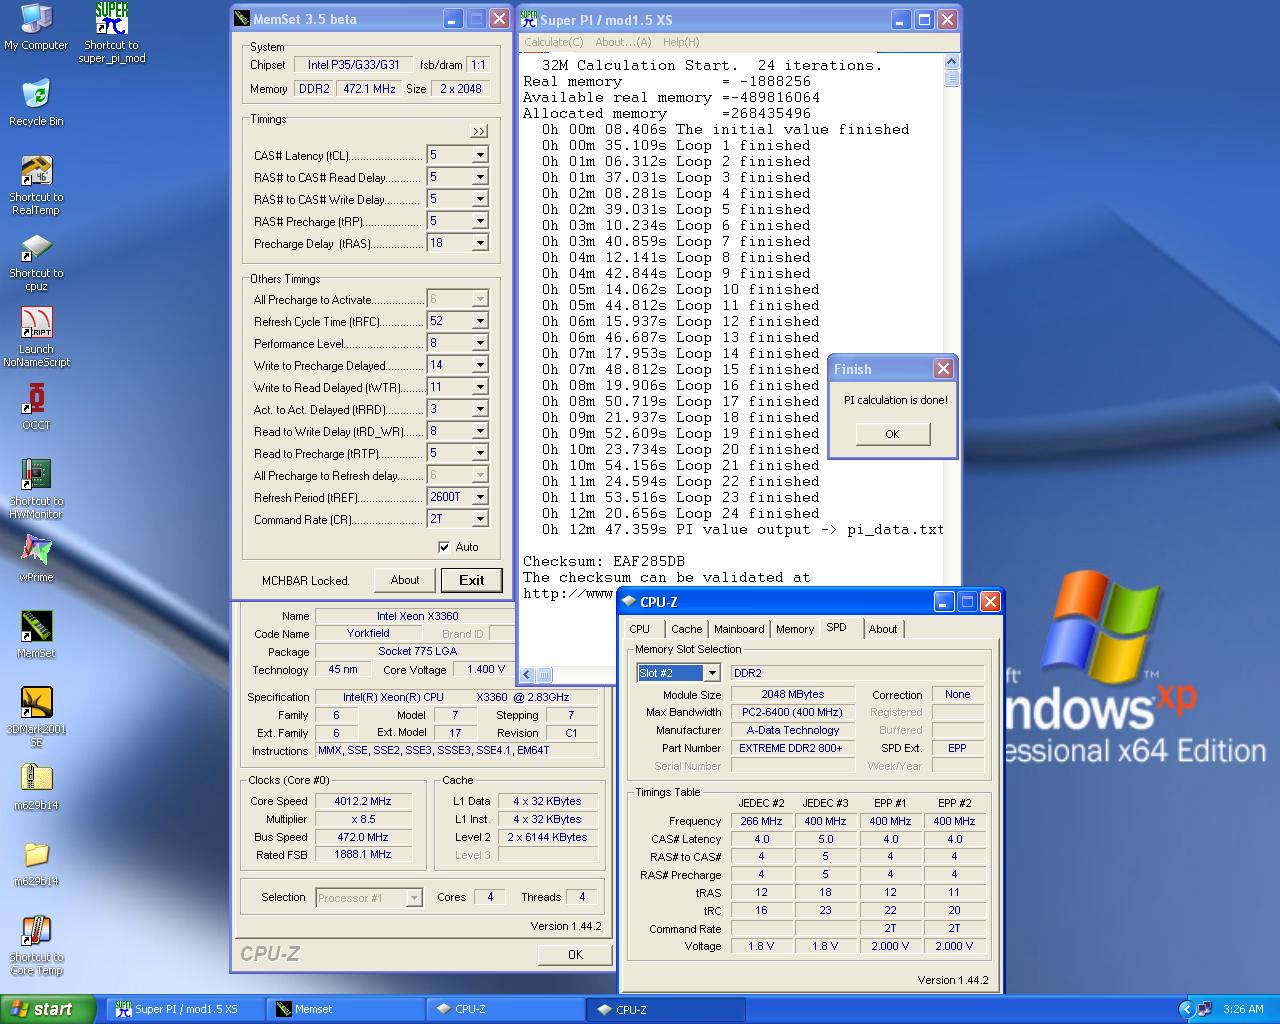
Task: Click the >> expand button in Timings
Action: (479, 131)
